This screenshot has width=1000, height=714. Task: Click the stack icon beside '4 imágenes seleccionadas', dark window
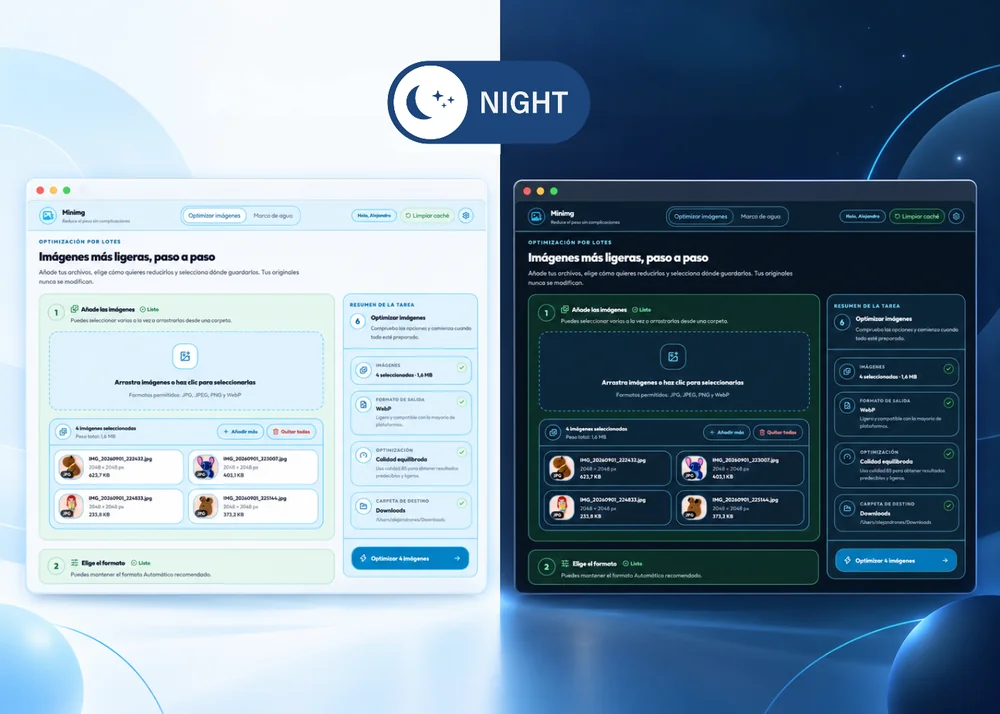pos(553,433)
